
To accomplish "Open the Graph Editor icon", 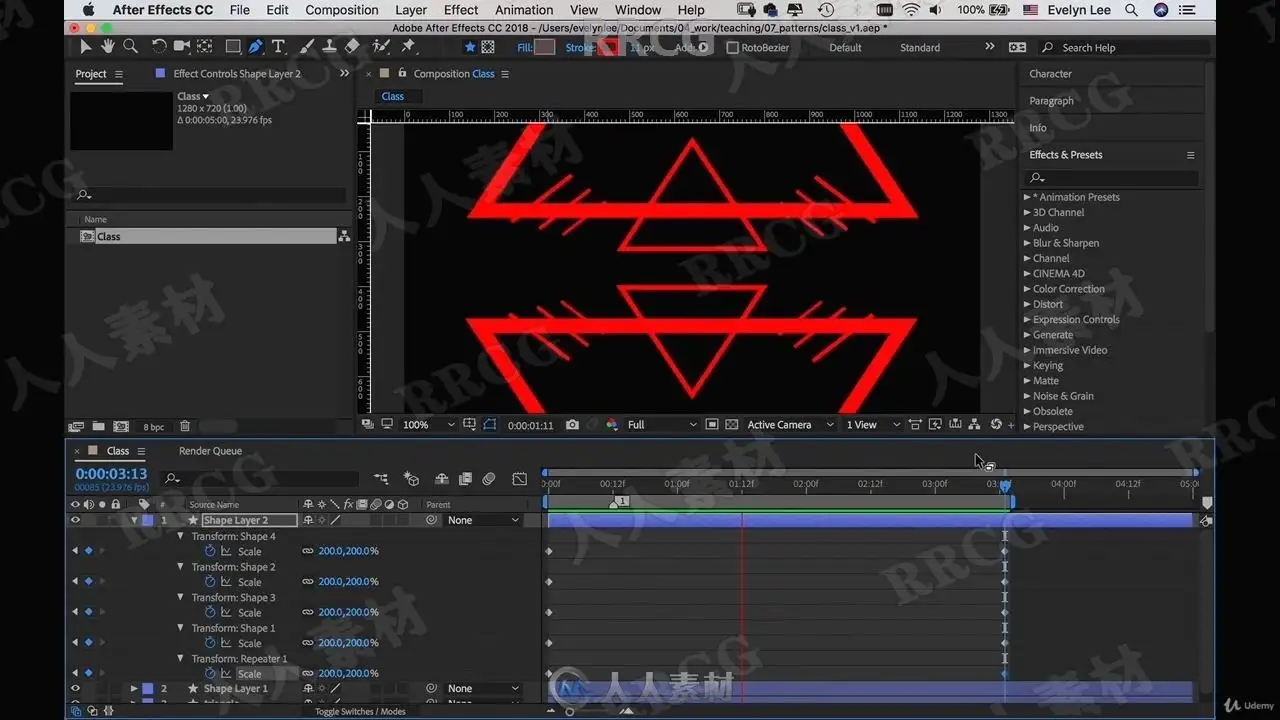I will [519, 479].
